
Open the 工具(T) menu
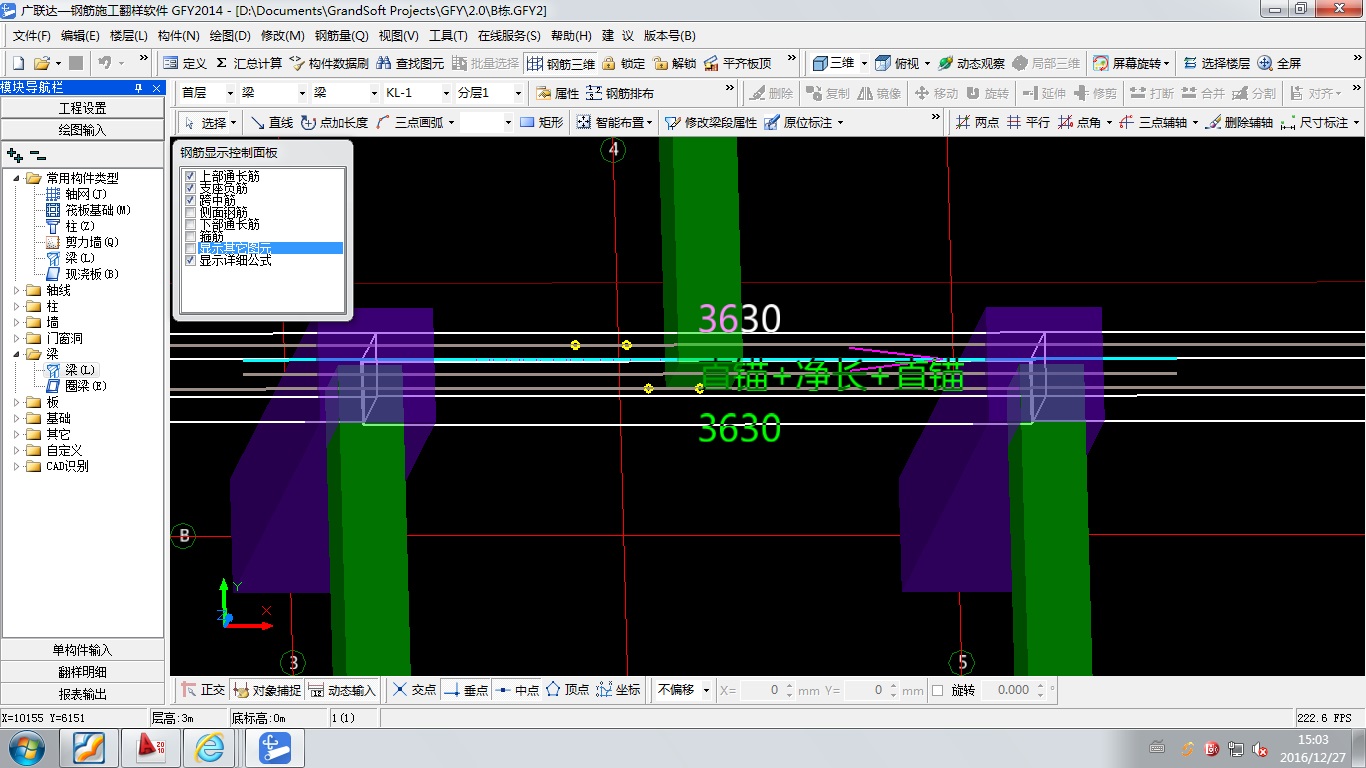tap(448, 35)
